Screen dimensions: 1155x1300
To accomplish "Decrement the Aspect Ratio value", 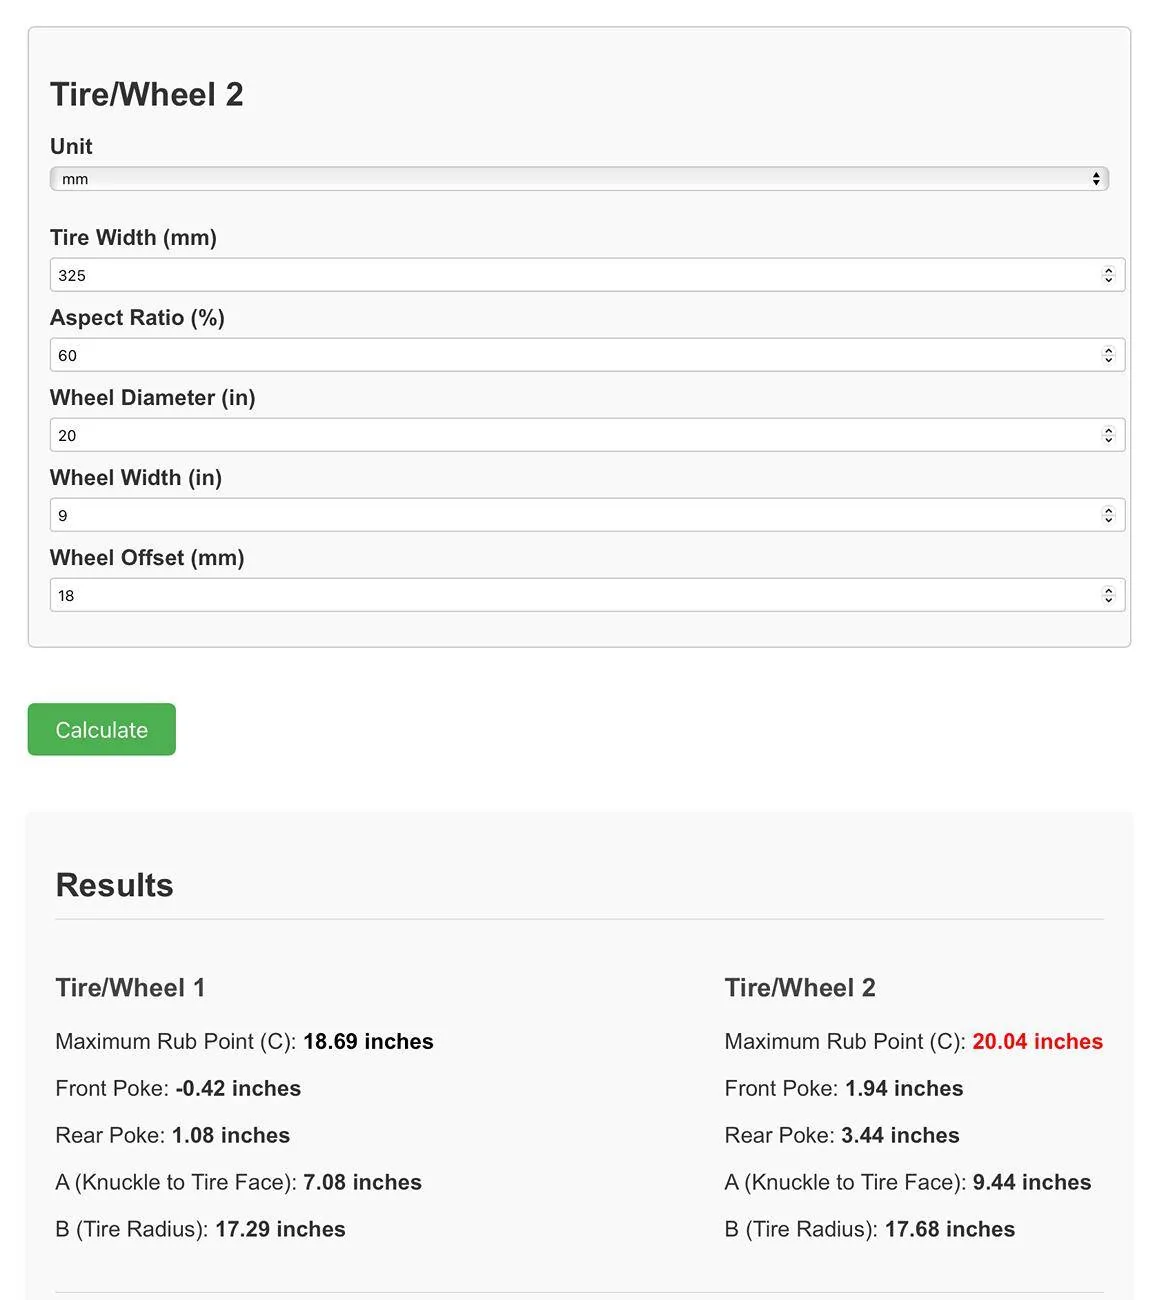I will [x=1109, y=360].
